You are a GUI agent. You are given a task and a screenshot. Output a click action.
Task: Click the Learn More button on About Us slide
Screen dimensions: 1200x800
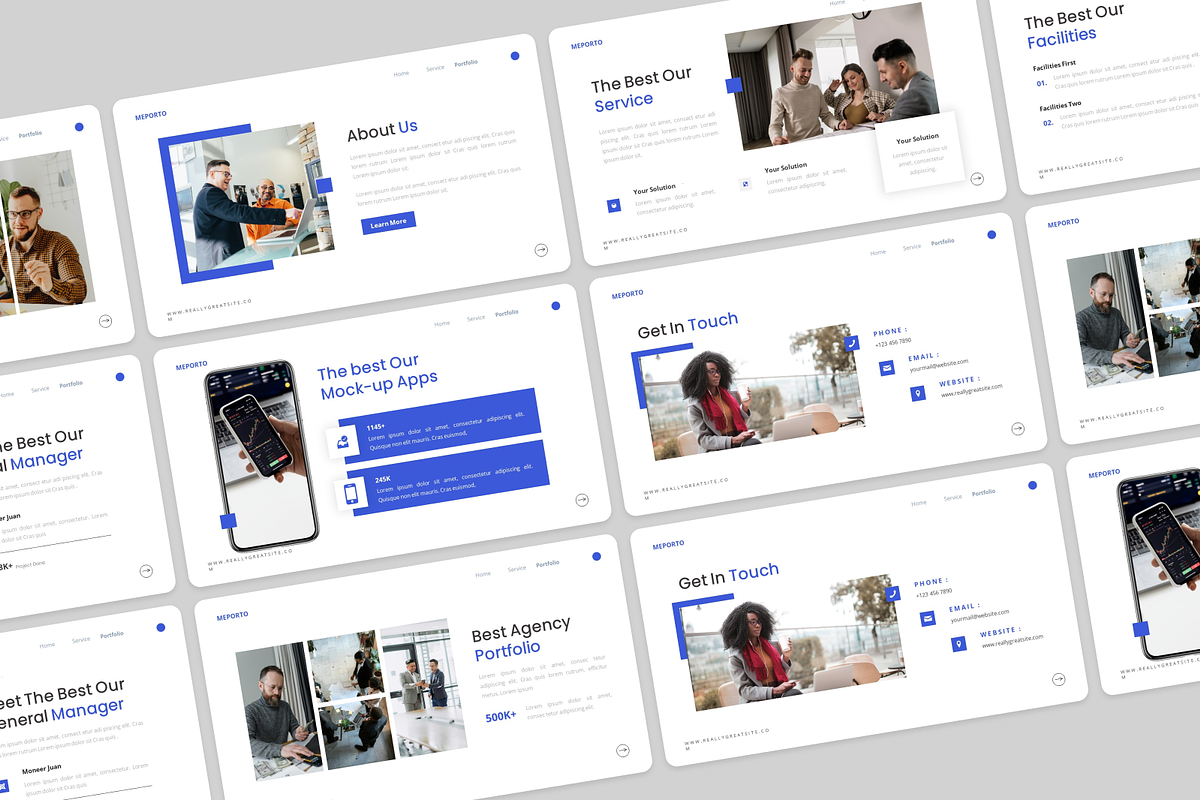point(389,223)
